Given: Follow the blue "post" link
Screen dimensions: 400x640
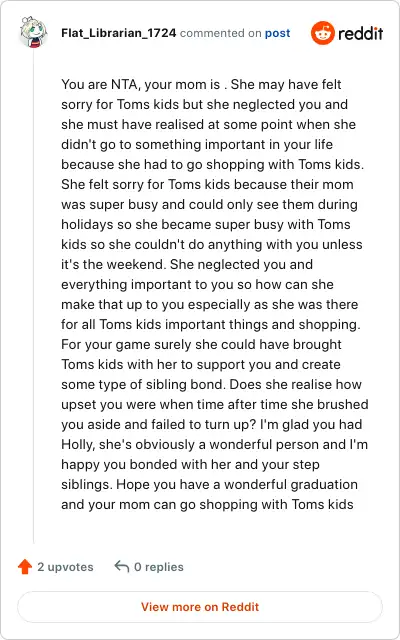Looking at the screenshot, I should [x=278, y=33].
